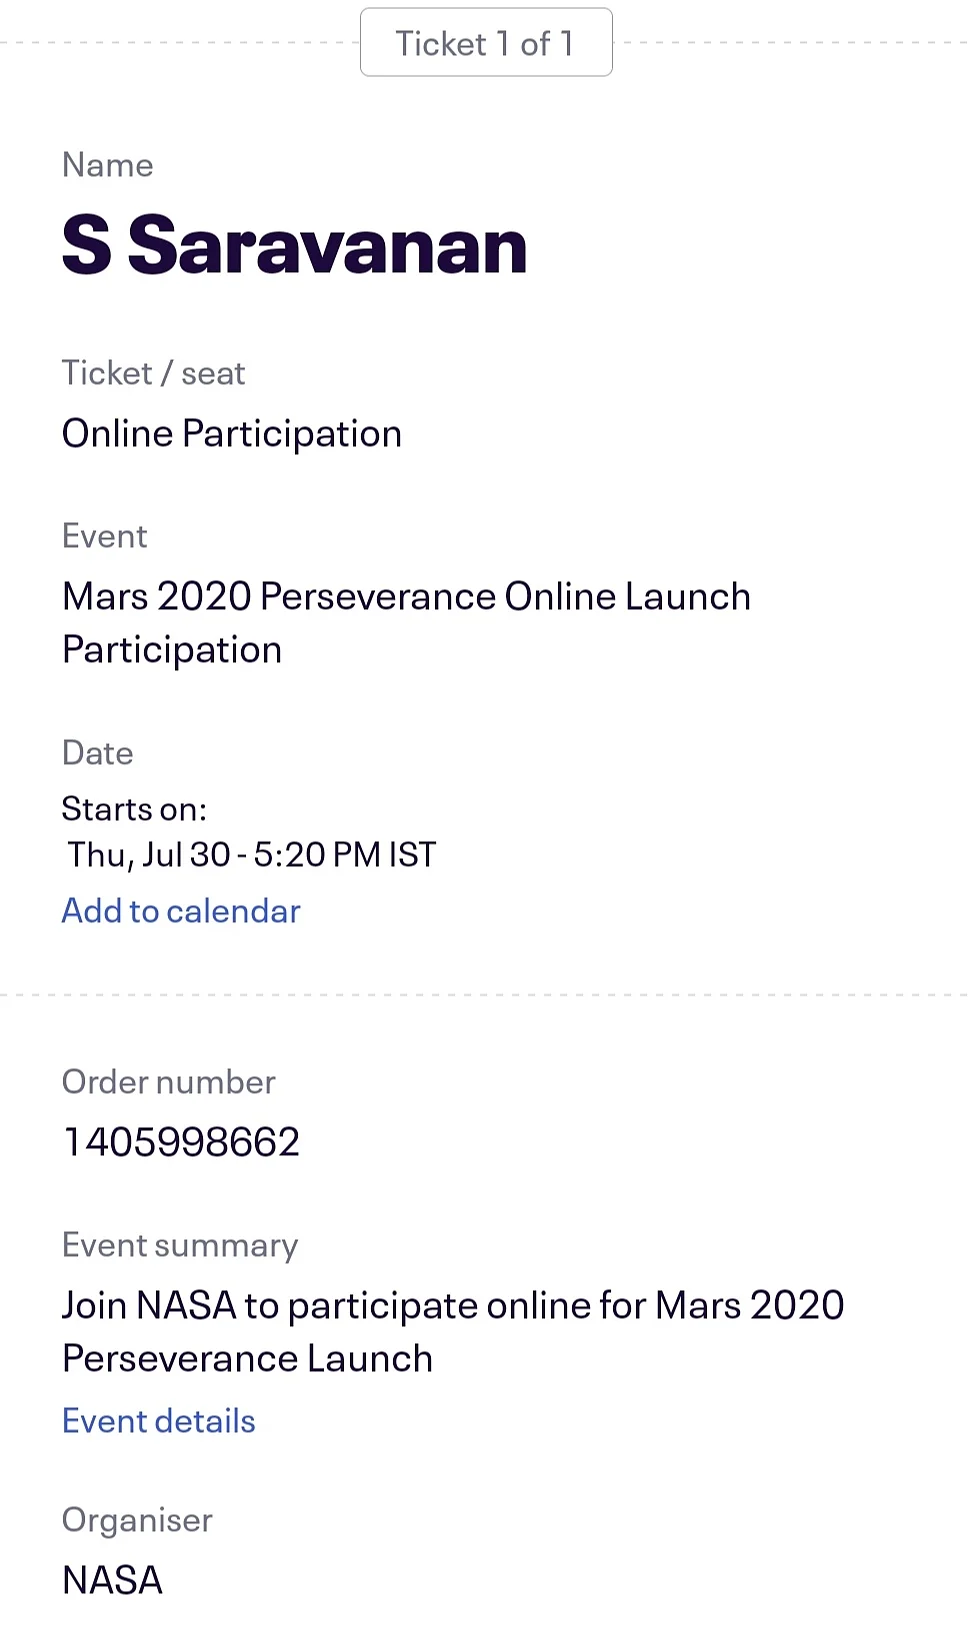
Task: Click the Add to calendar link
Action: tap(181, 910)
